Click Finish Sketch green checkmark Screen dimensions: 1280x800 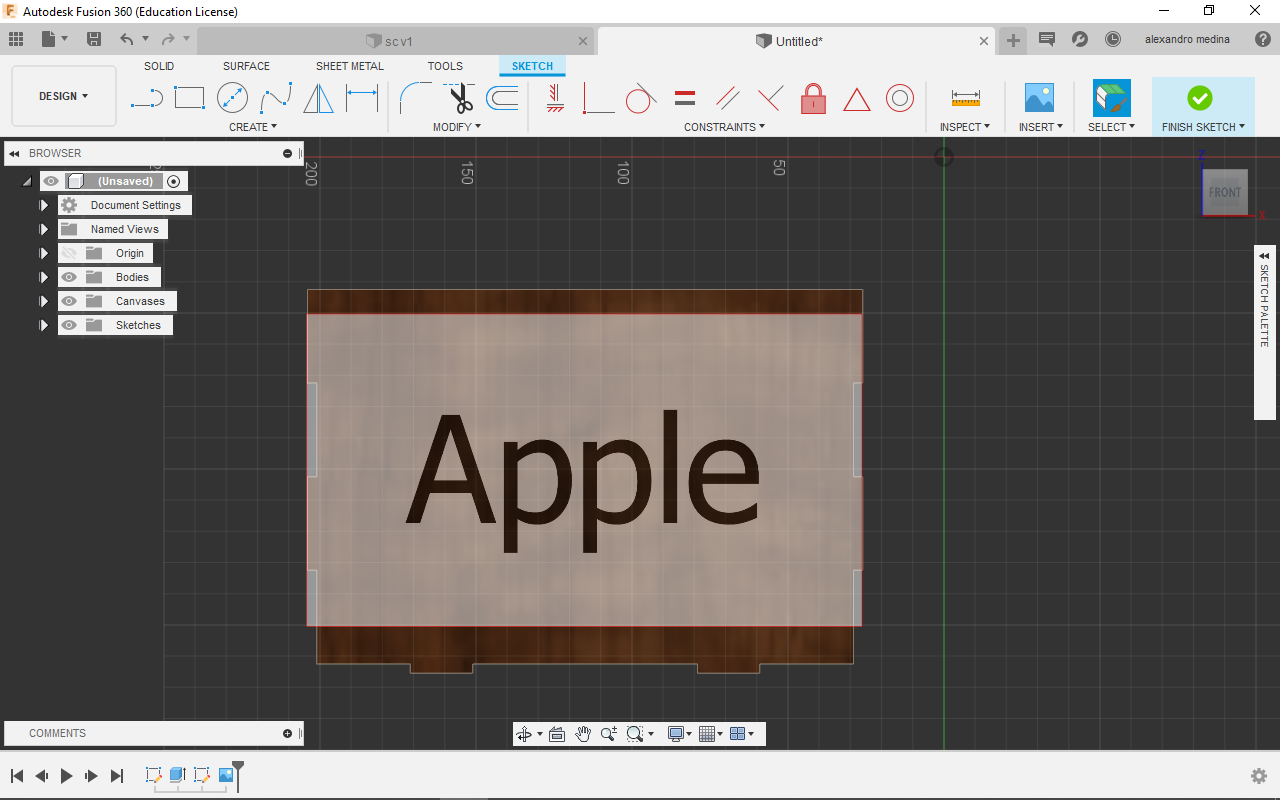click(1200, 98)
